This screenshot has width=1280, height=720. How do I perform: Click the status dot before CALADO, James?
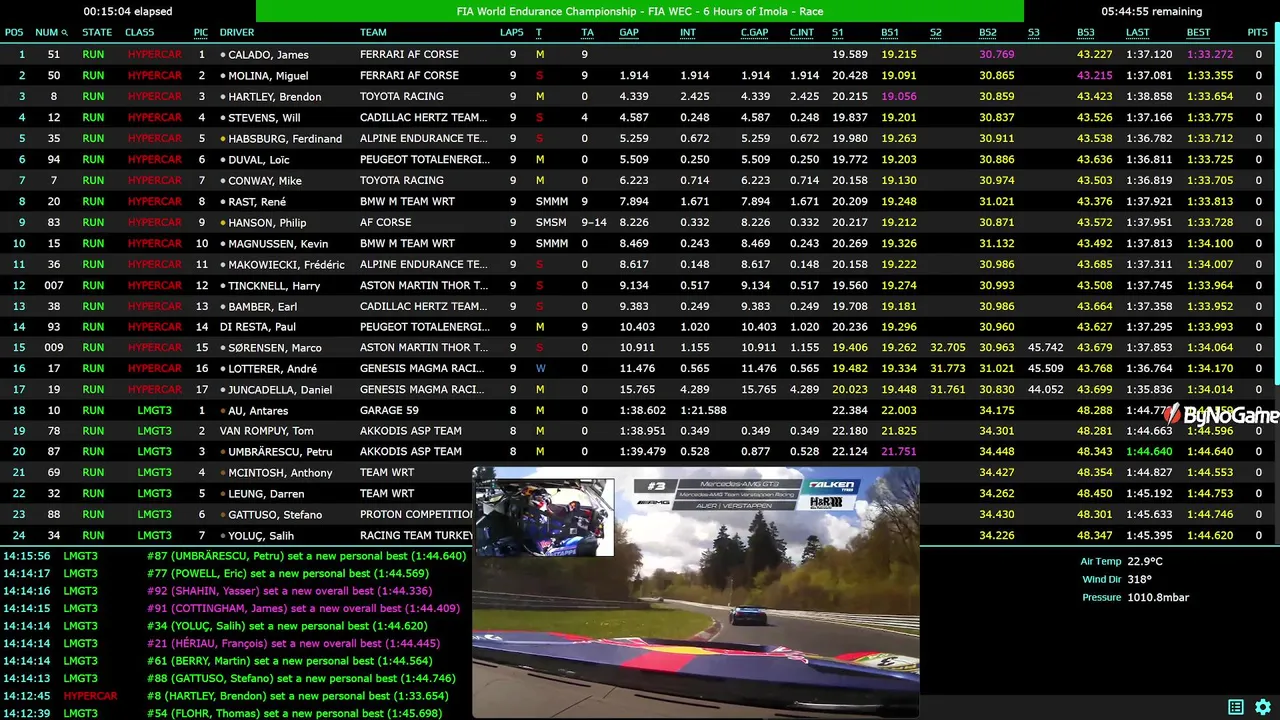pyautogui.click(x=223, y=55)
